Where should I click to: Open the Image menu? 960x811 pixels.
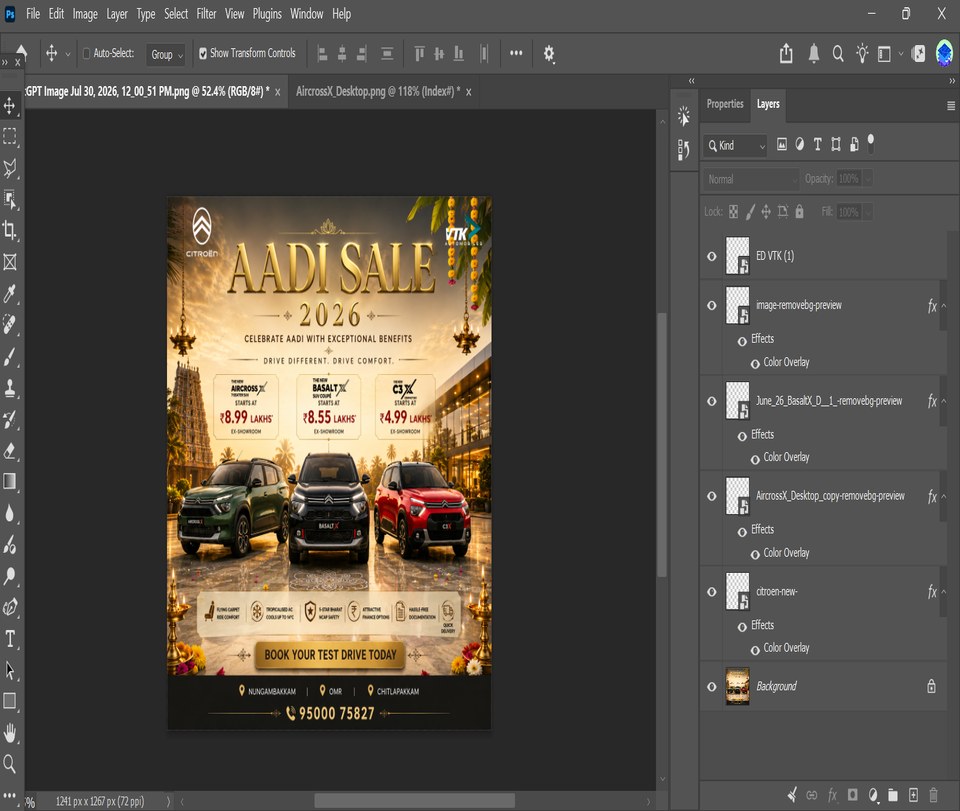(85, 13)
